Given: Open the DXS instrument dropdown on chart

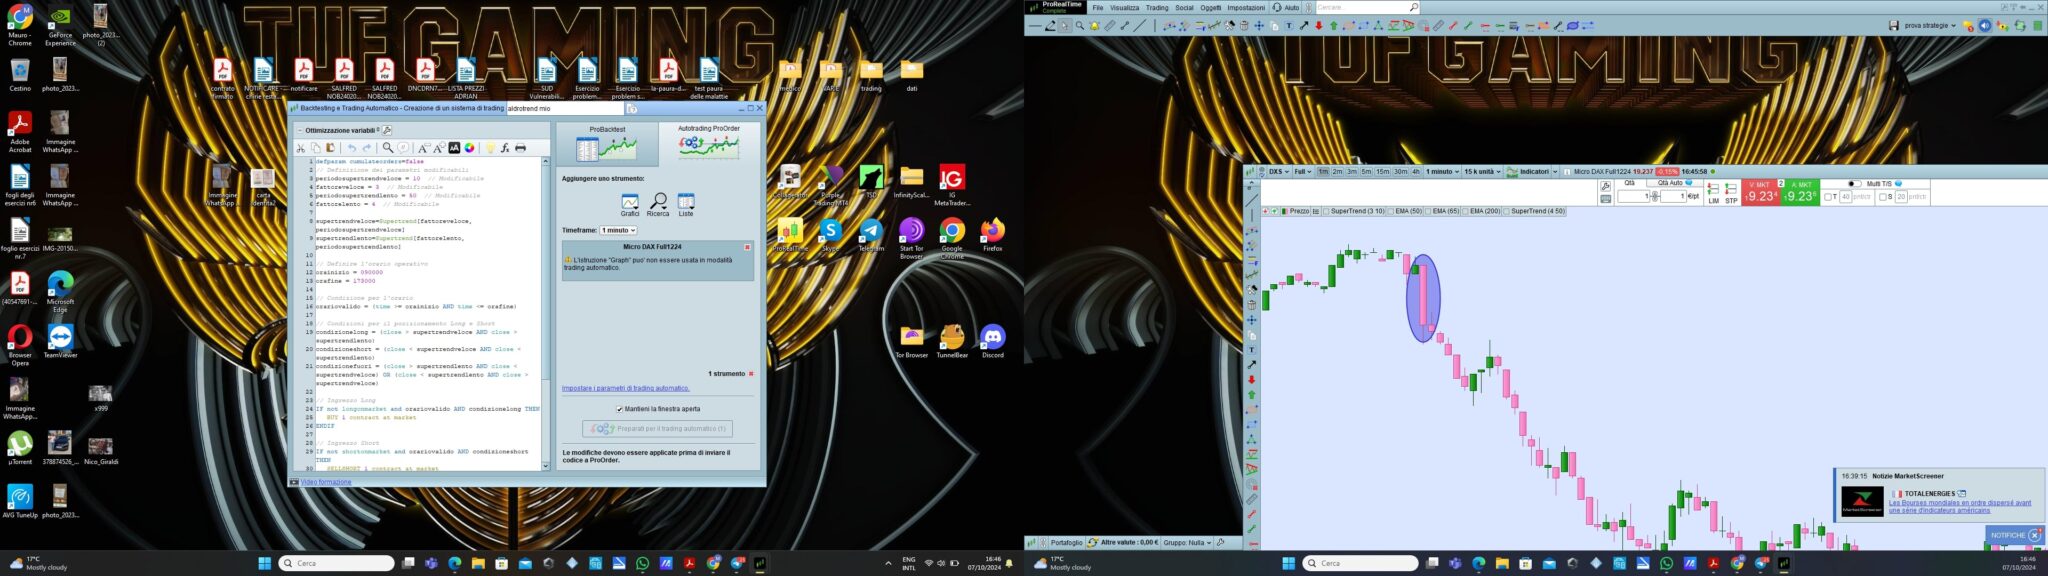Looking at the screenshot, I should point(1279,172).
